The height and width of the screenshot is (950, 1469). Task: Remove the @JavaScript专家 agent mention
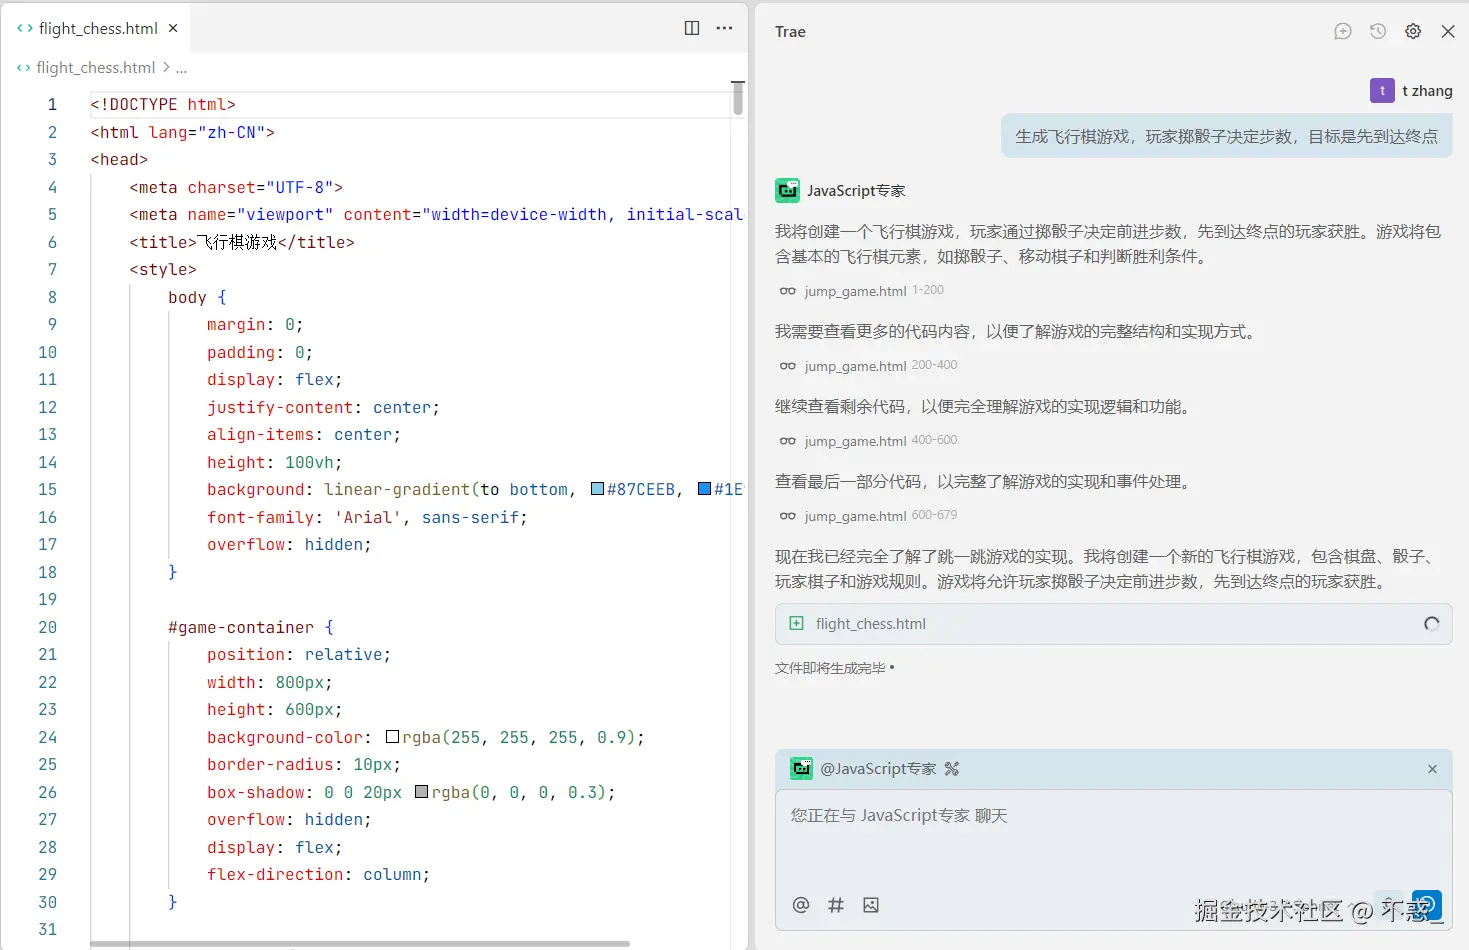coord(1432,769)
